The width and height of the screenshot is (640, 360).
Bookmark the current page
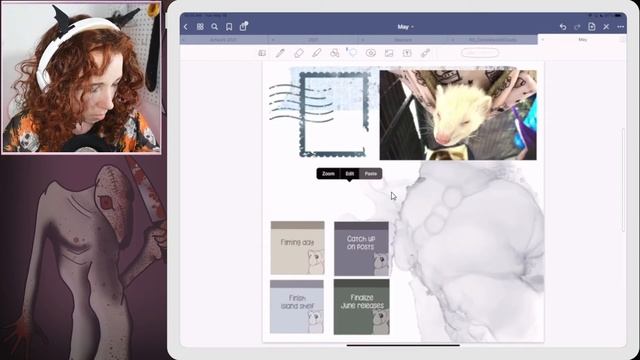(229, 27)
